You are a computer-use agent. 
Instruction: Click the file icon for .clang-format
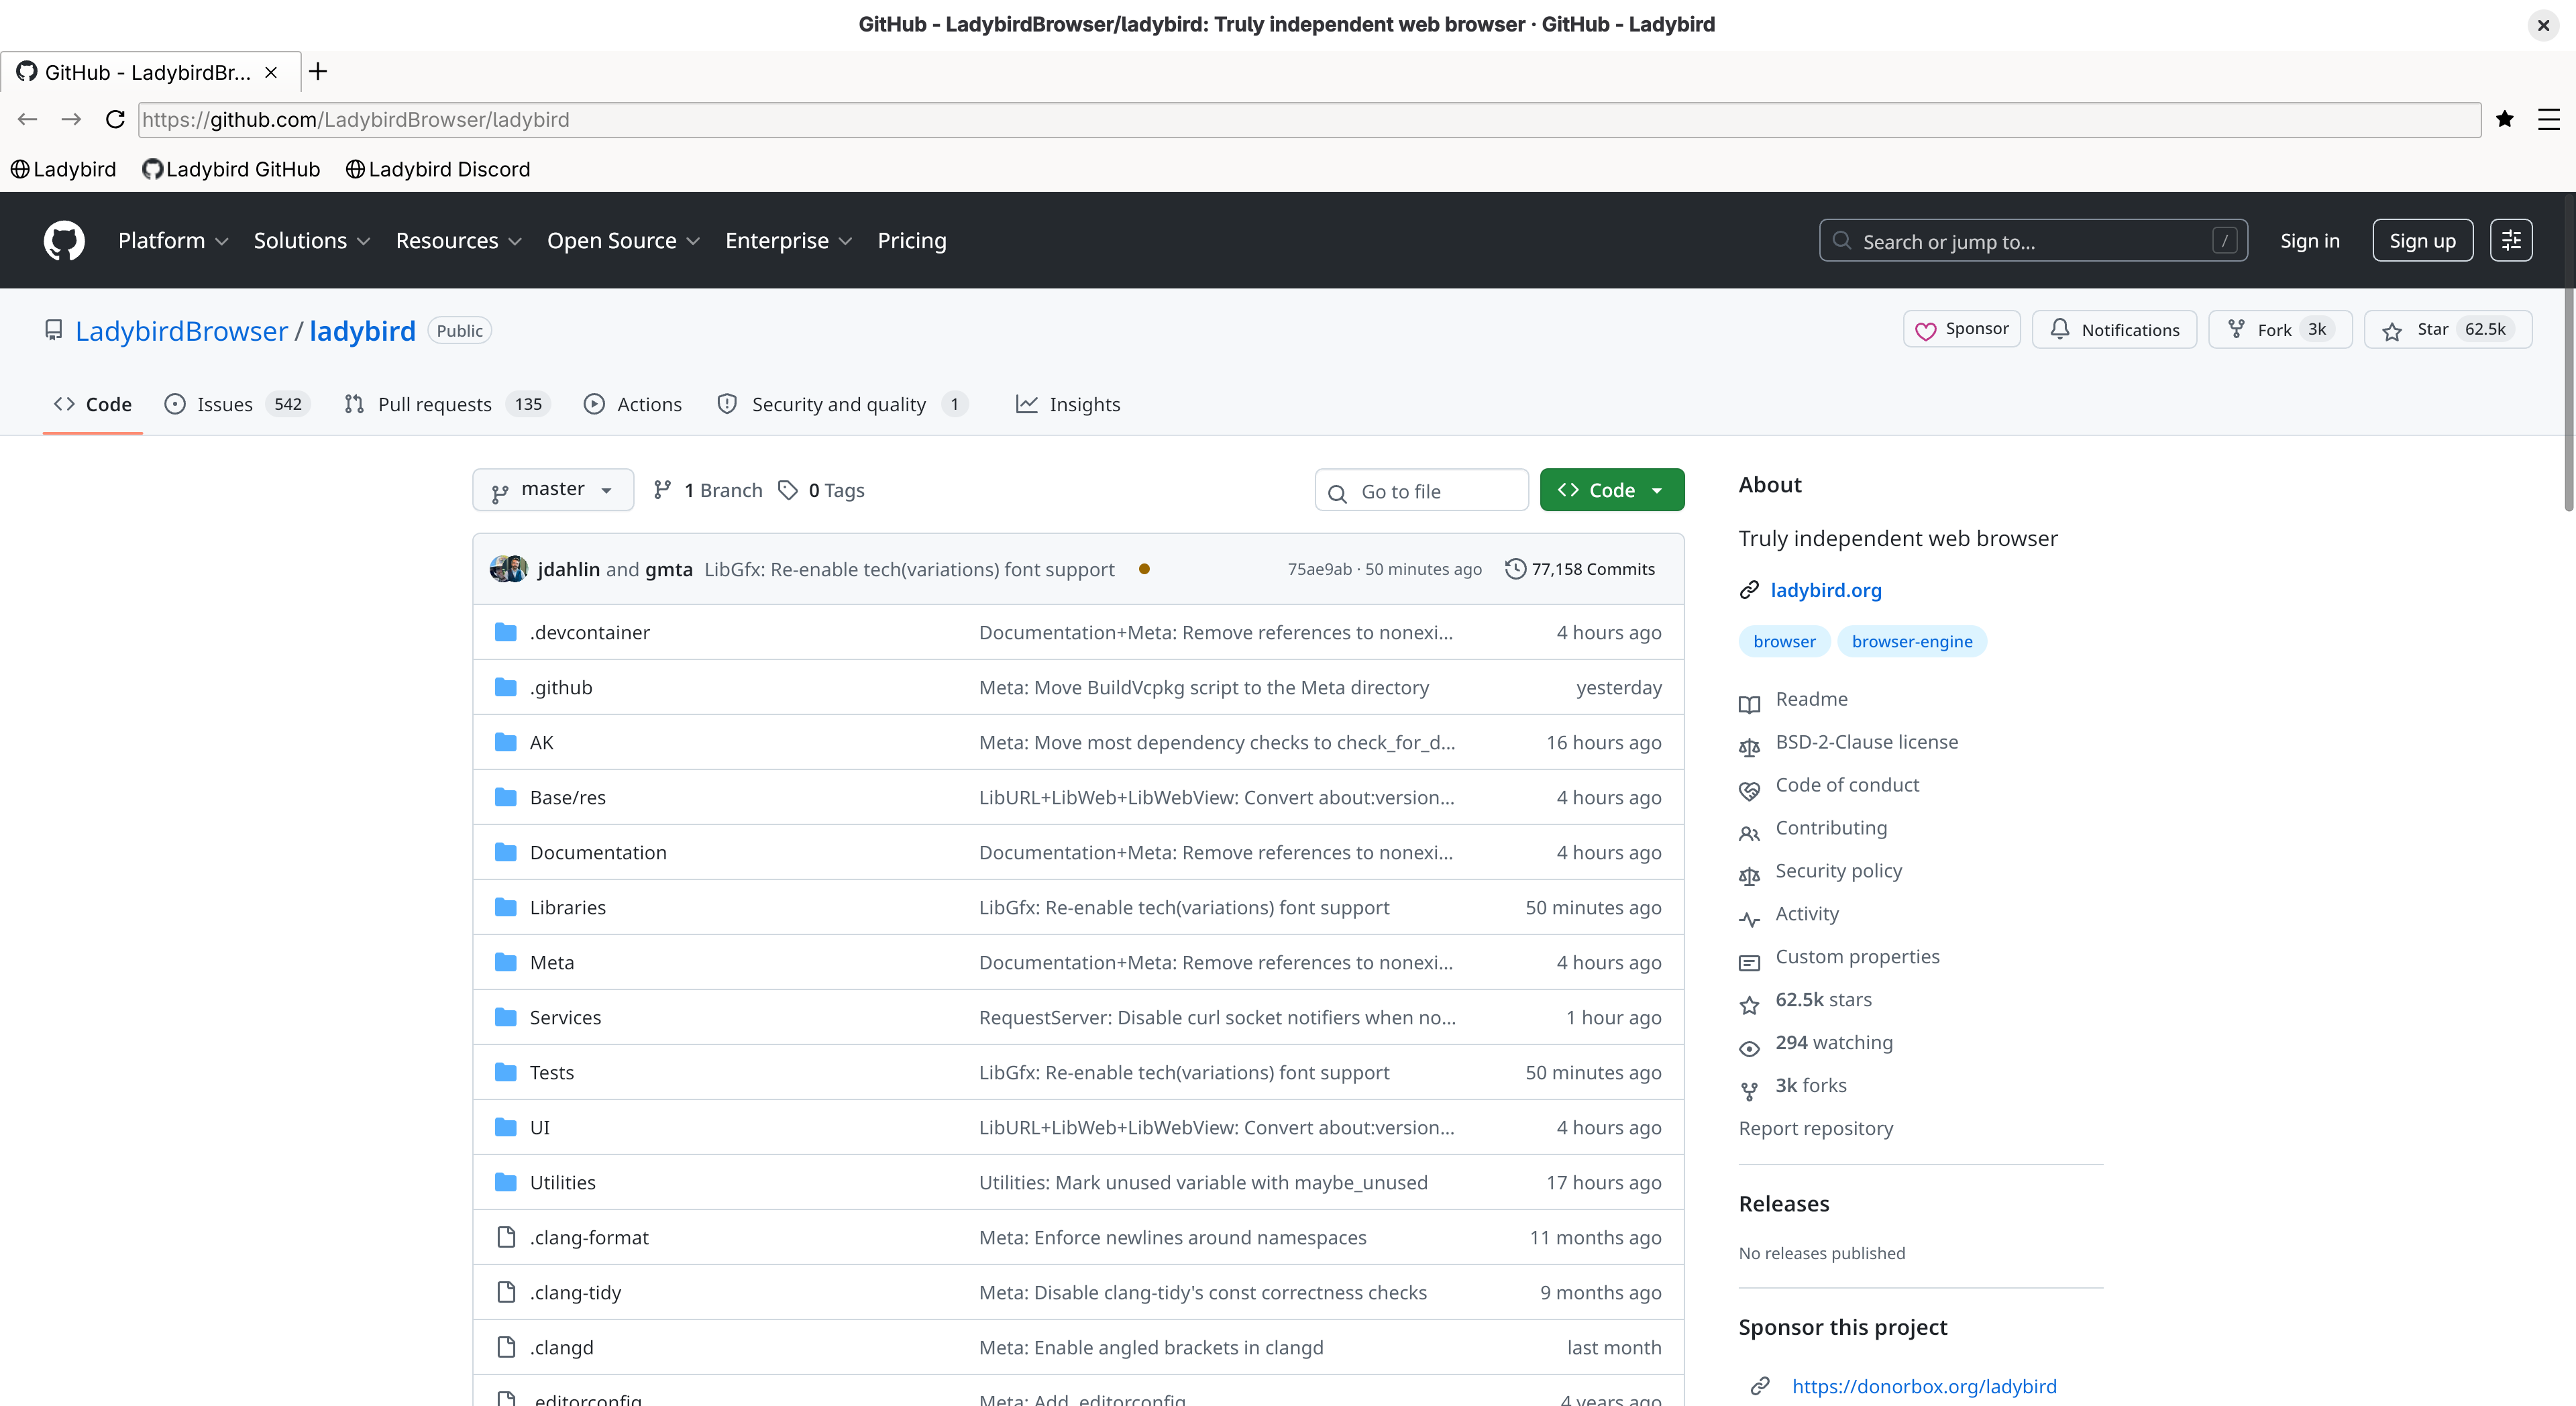(507, 1237)
